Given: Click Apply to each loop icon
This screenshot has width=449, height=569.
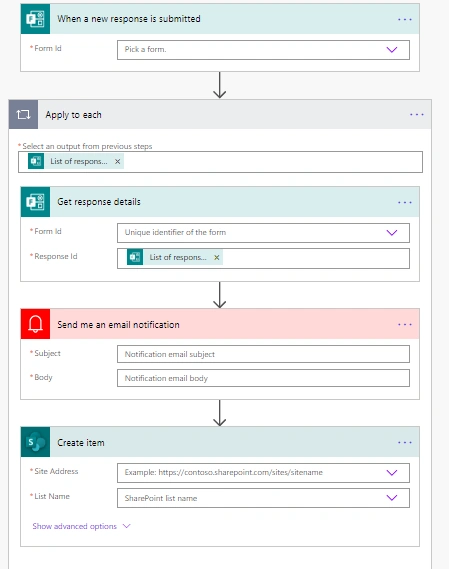Looking at the screenshot, I should pos(23,115).
